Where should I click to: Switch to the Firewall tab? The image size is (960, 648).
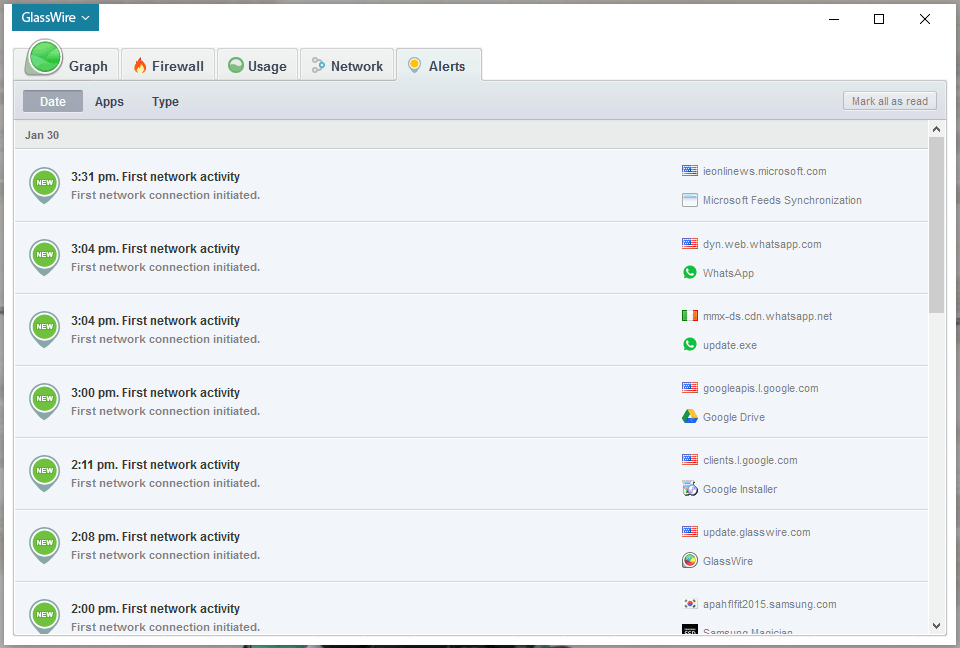168,65
